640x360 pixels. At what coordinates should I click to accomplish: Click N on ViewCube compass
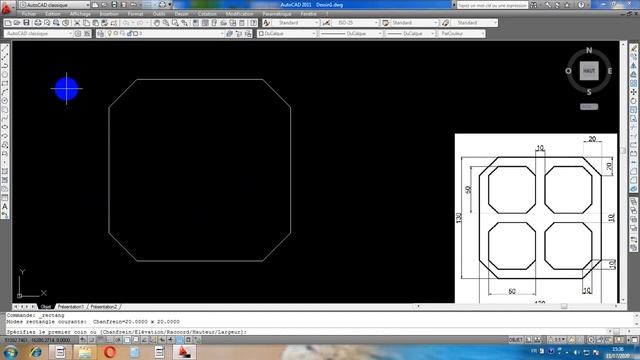click(589, 50)
